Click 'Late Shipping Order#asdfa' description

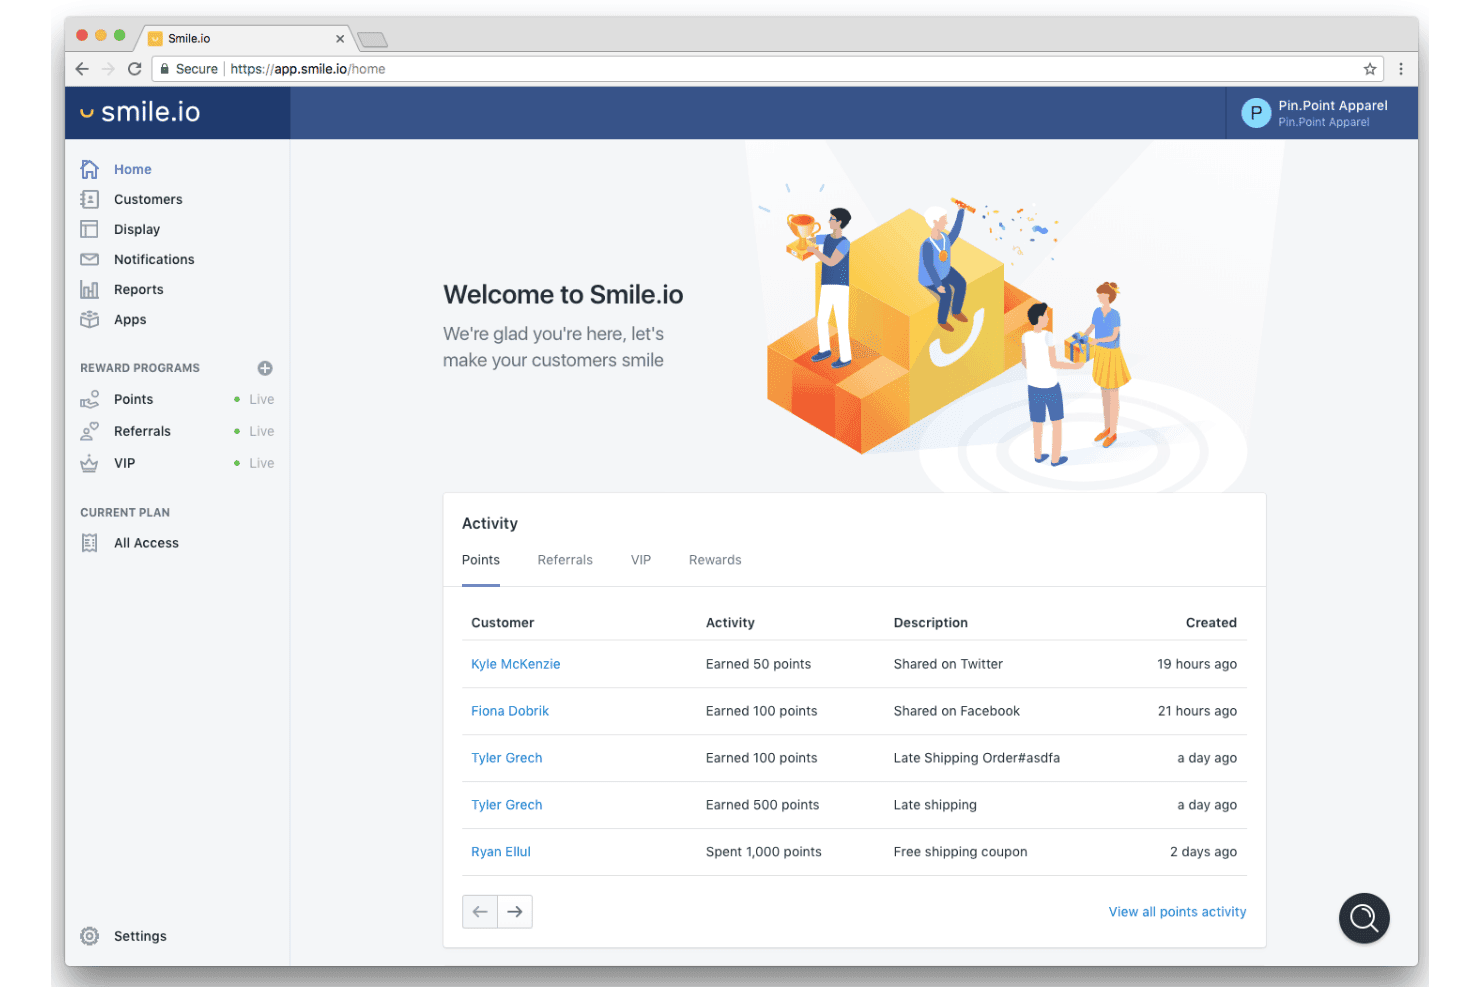tap(977, 758)
